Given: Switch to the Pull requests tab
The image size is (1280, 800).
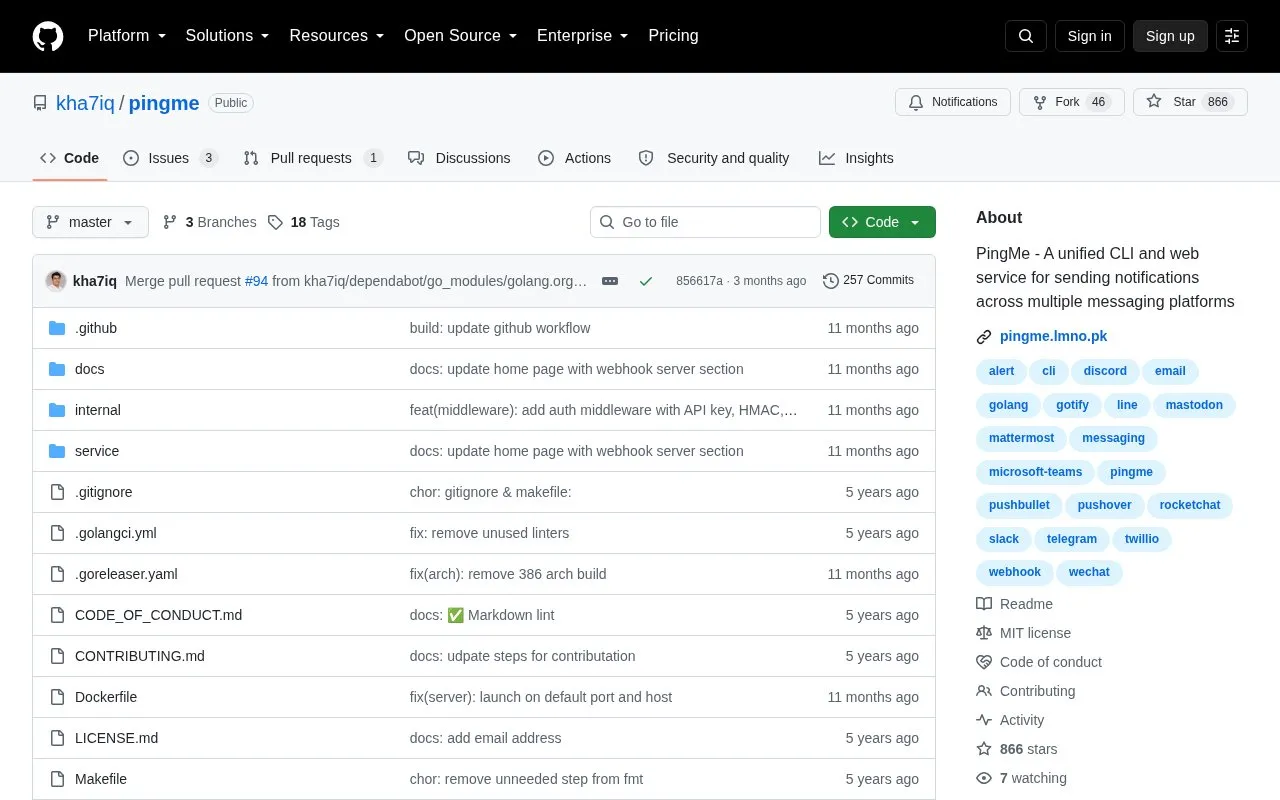Looking at the screenshot, I should pyautogui.click(x=313, y=158).
